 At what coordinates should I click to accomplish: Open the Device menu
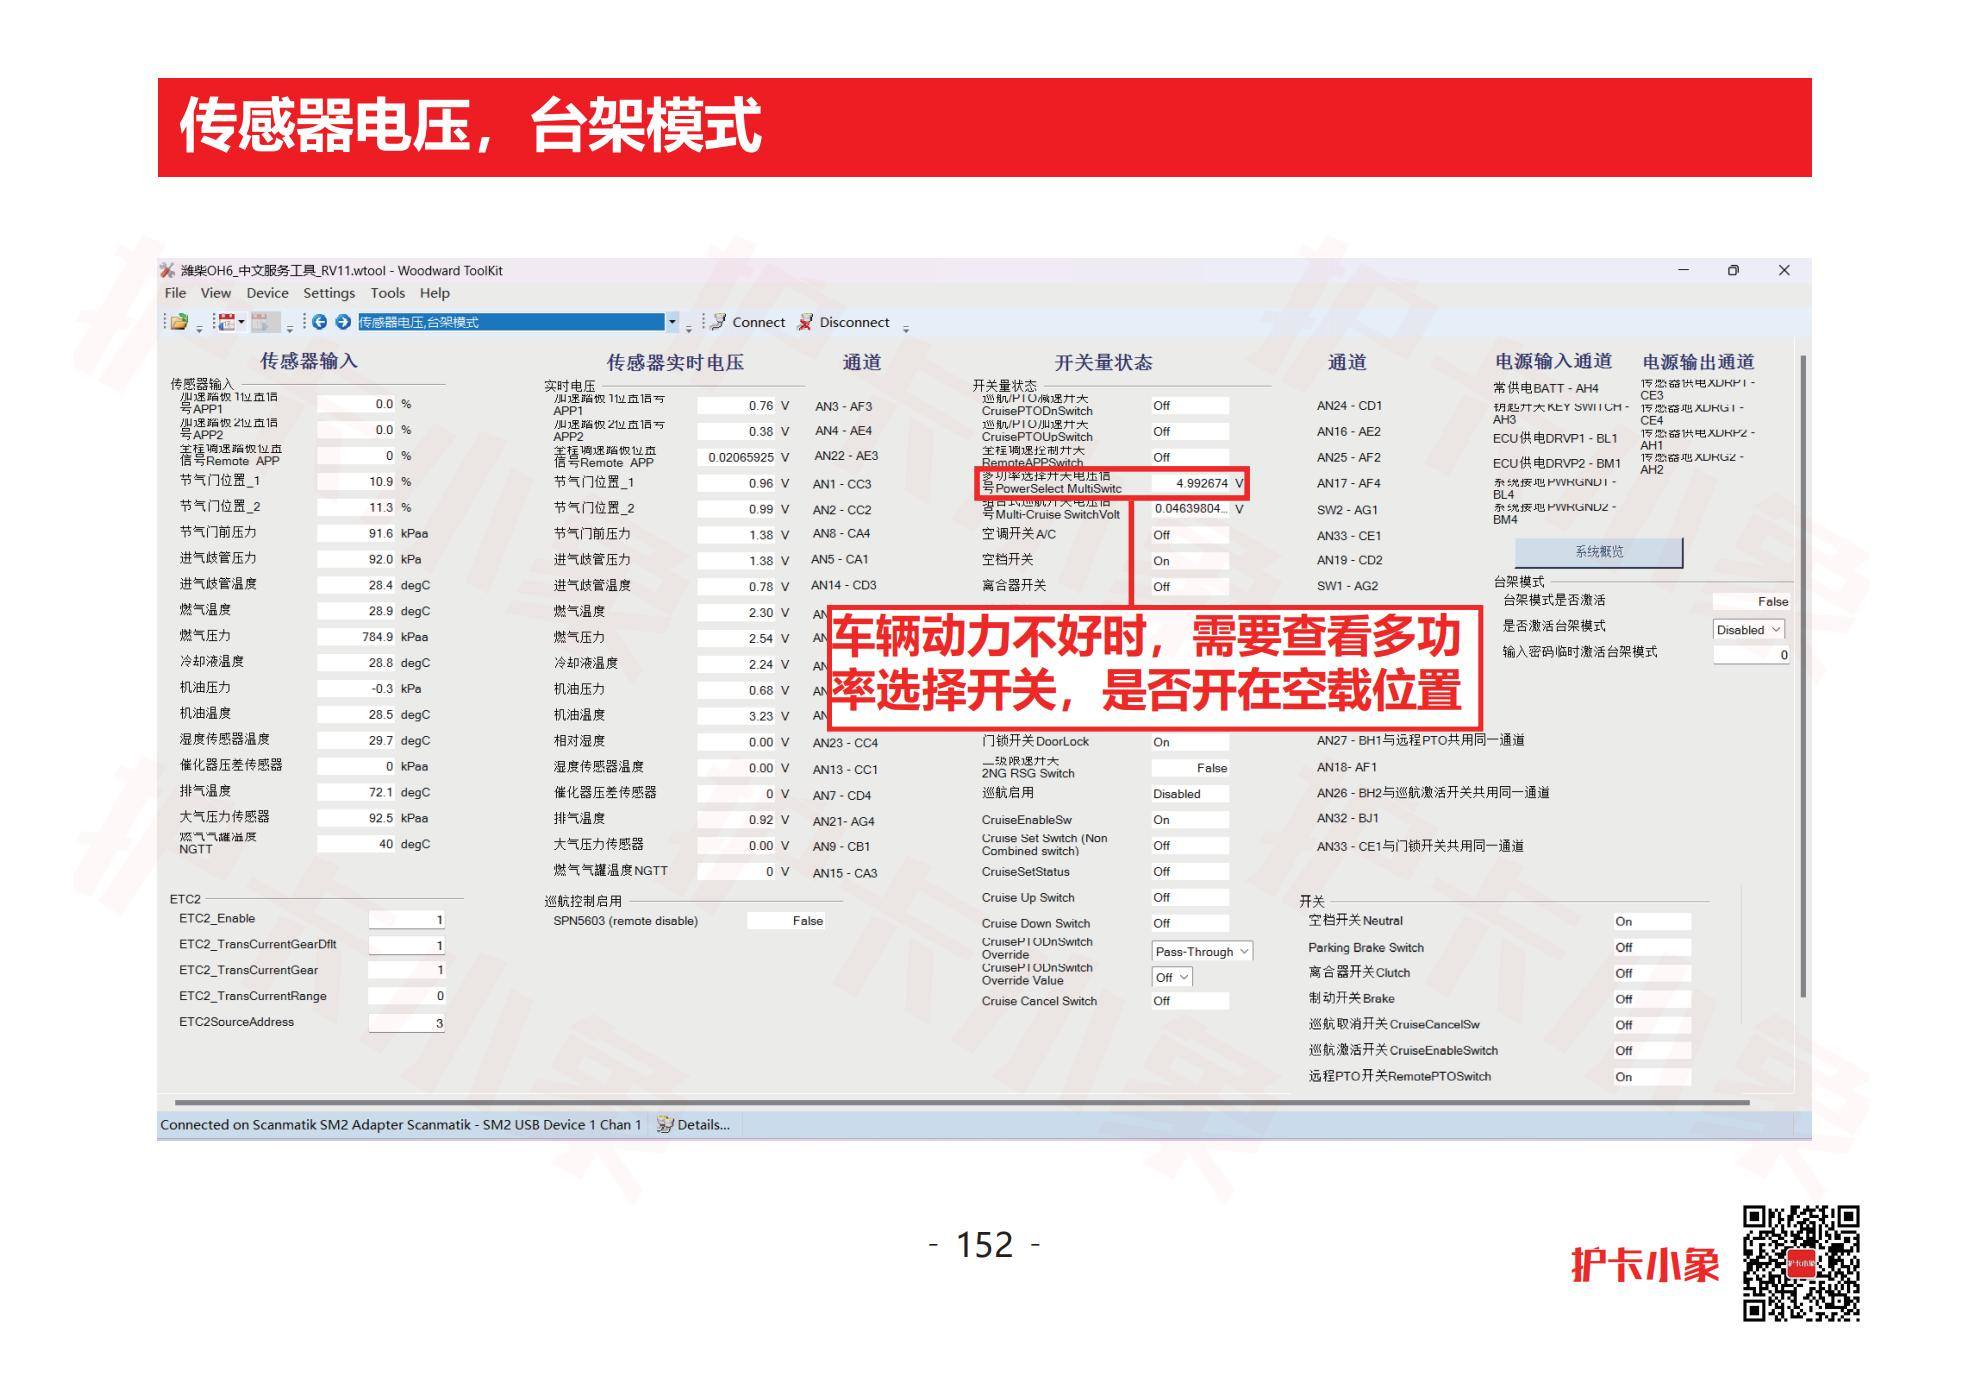(266, 292)
